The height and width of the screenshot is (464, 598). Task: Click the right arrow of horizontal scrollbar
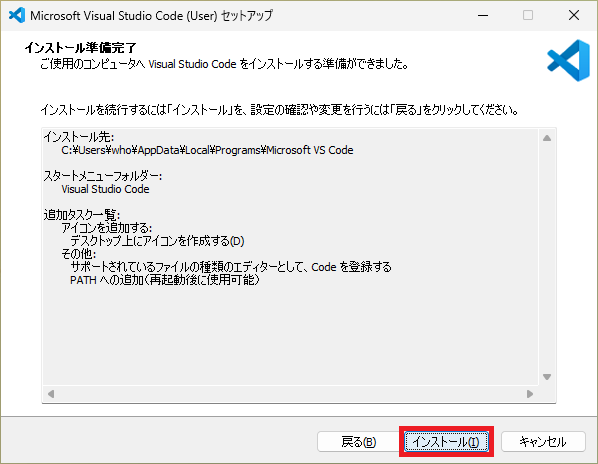click(x=530, y=393)
